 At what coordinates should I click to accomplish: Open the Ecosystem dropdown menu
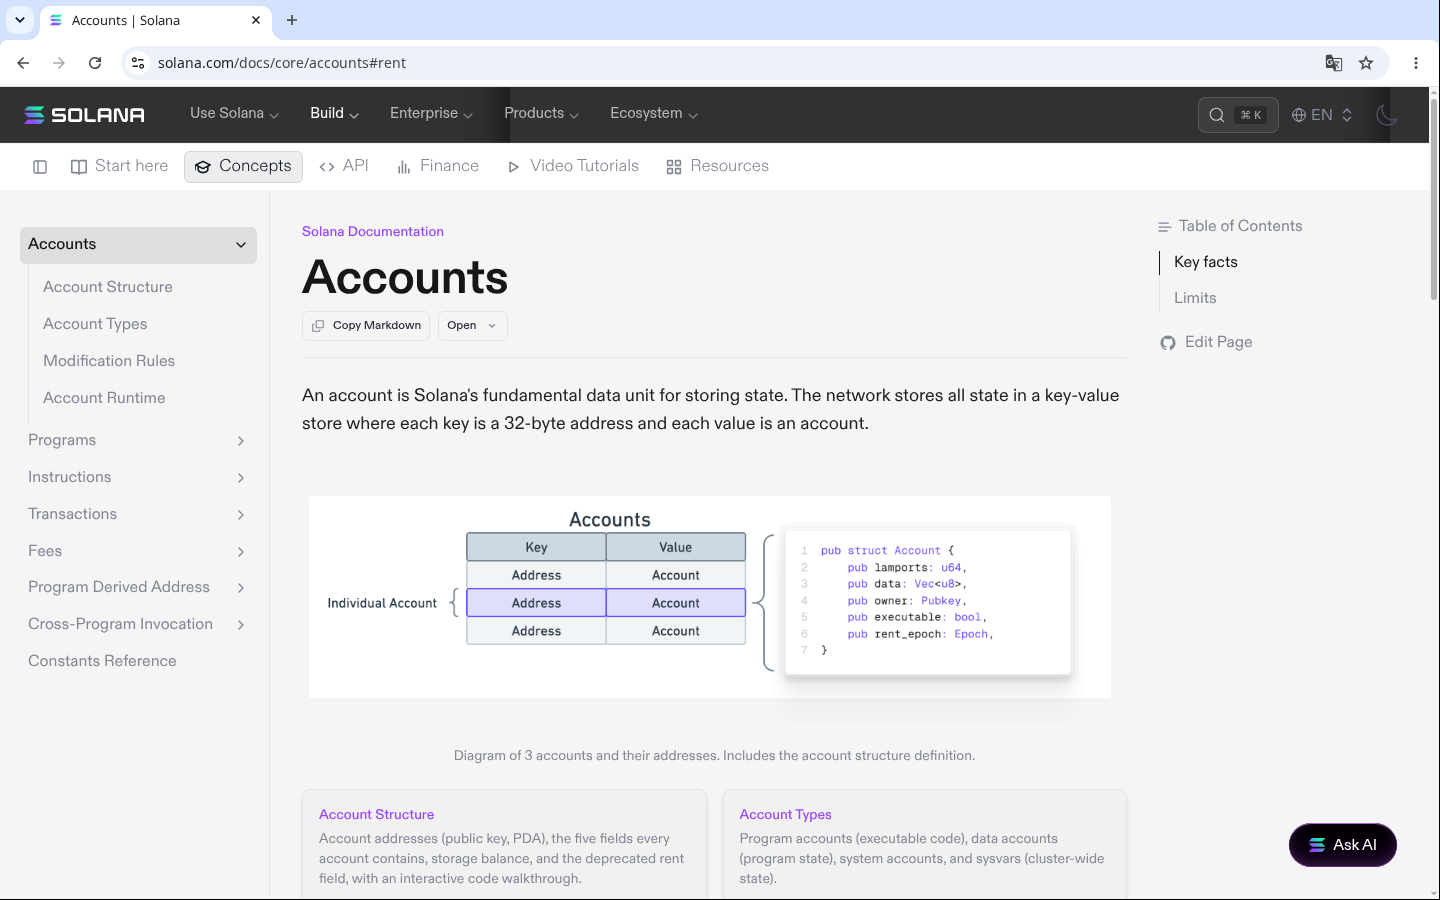pyautogui.click(x=654, y=114)
